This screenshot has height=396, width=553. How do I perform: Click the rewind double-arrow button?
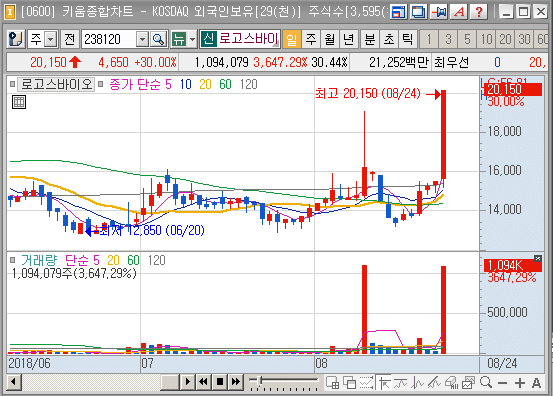(203, 382)
